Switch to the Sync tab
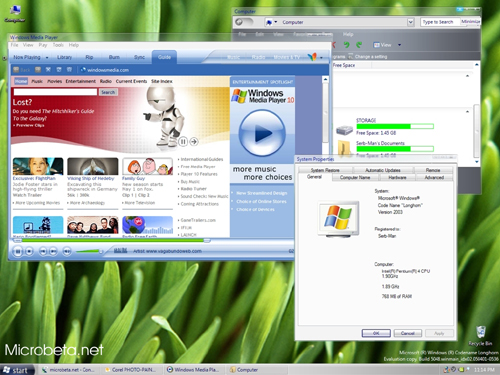The width and height of the screenshot is (500, 375). tap(139, 57)
